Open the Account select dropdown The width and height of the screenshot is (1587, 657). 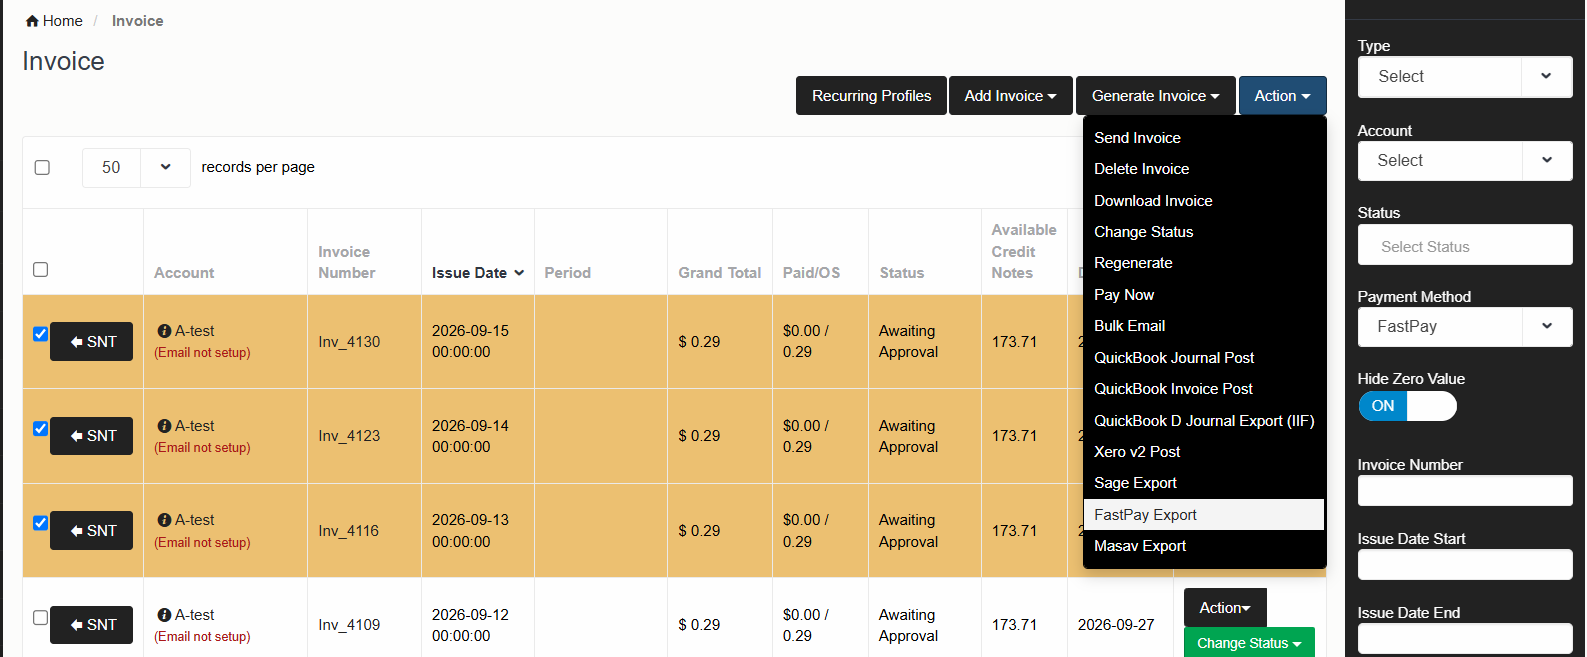coord(1465,161)
